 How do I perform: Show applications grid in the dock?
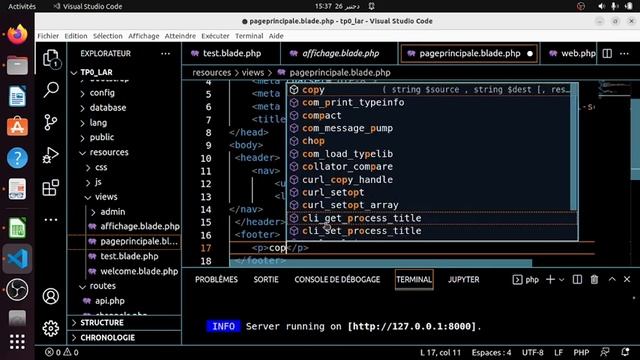click(17, 342)
